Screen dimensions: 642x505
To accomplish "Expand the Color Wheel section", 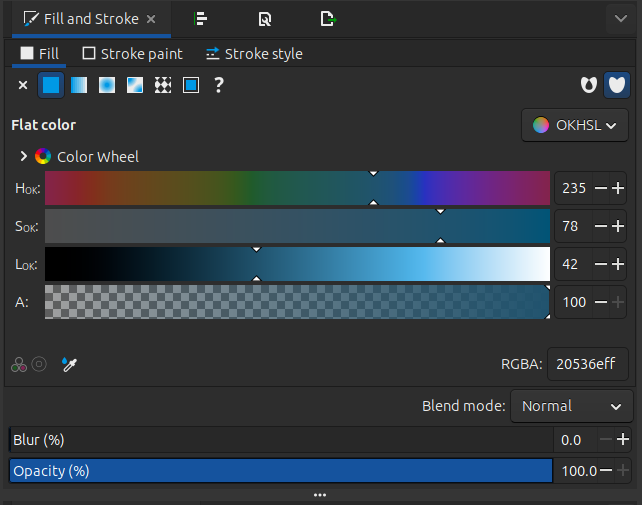I will tap(23, 157).
